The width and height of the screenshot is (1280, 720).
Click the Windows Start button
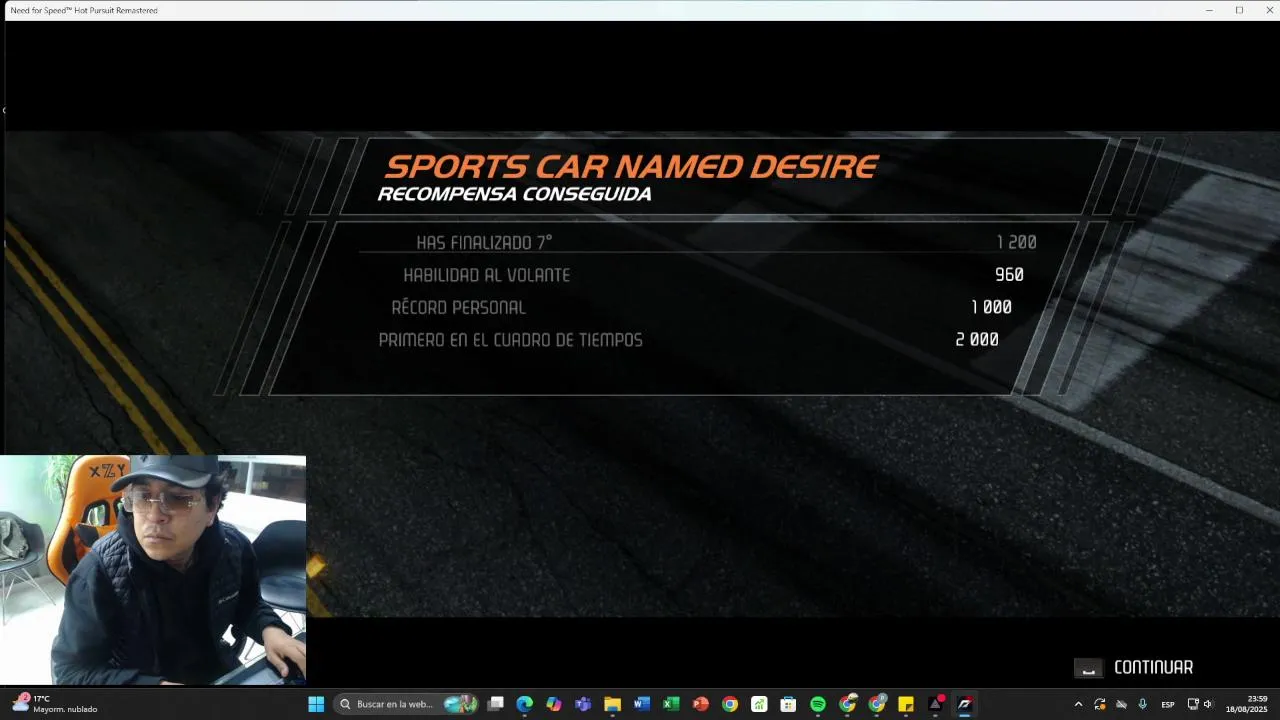tap(316, 704)
